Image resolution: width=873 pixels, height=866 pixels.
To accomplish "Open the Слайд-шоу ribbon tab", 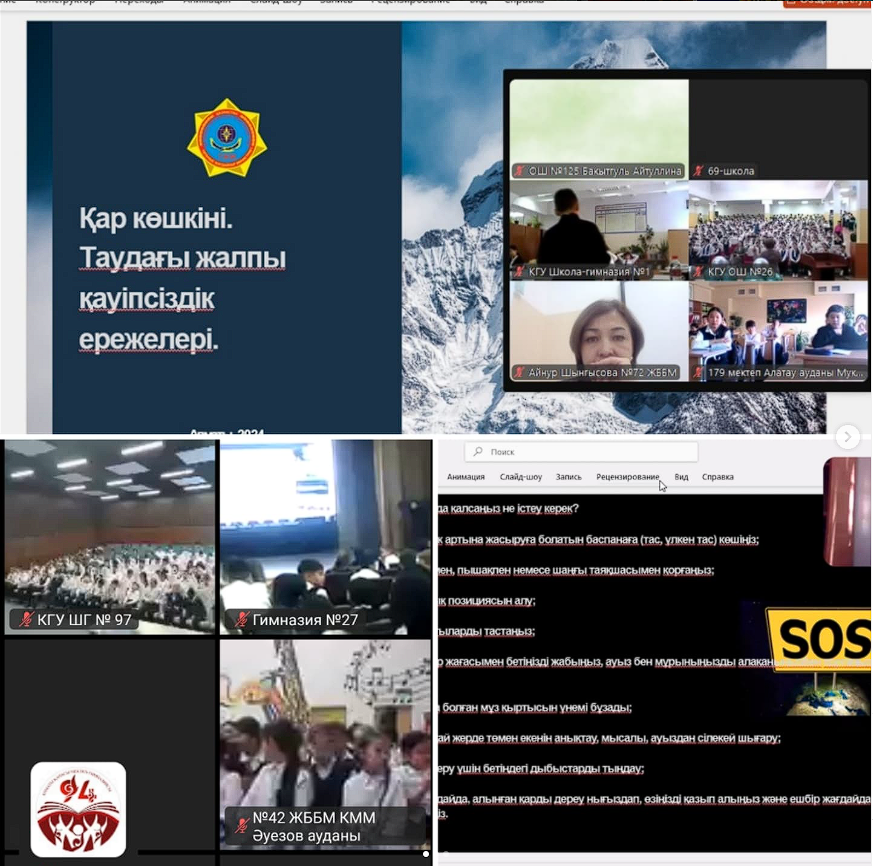I will 521,477.
